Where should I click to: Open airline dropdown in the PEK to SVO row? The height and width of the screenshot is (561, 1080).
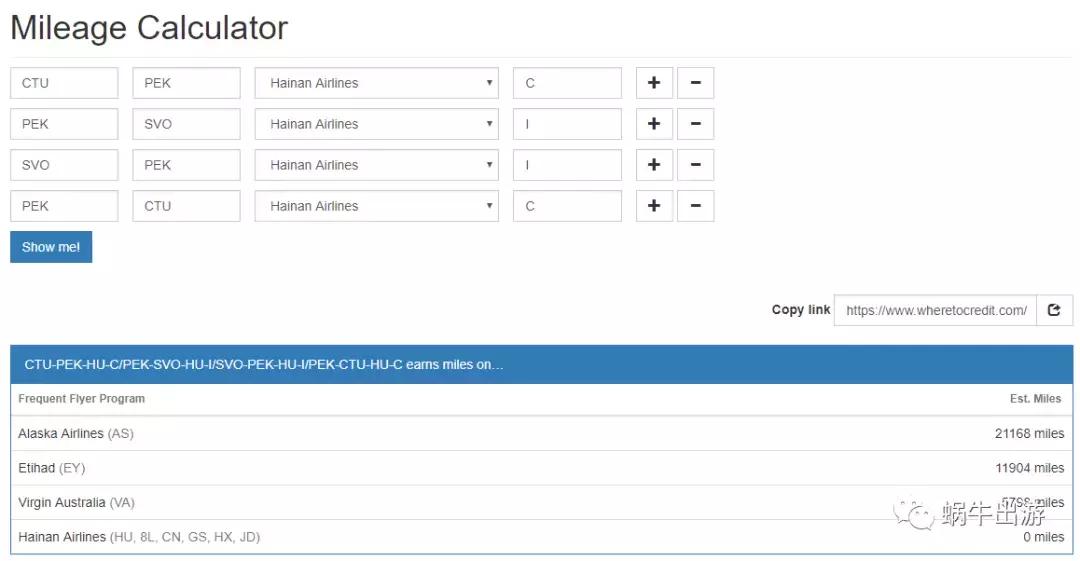click(377, 124)
